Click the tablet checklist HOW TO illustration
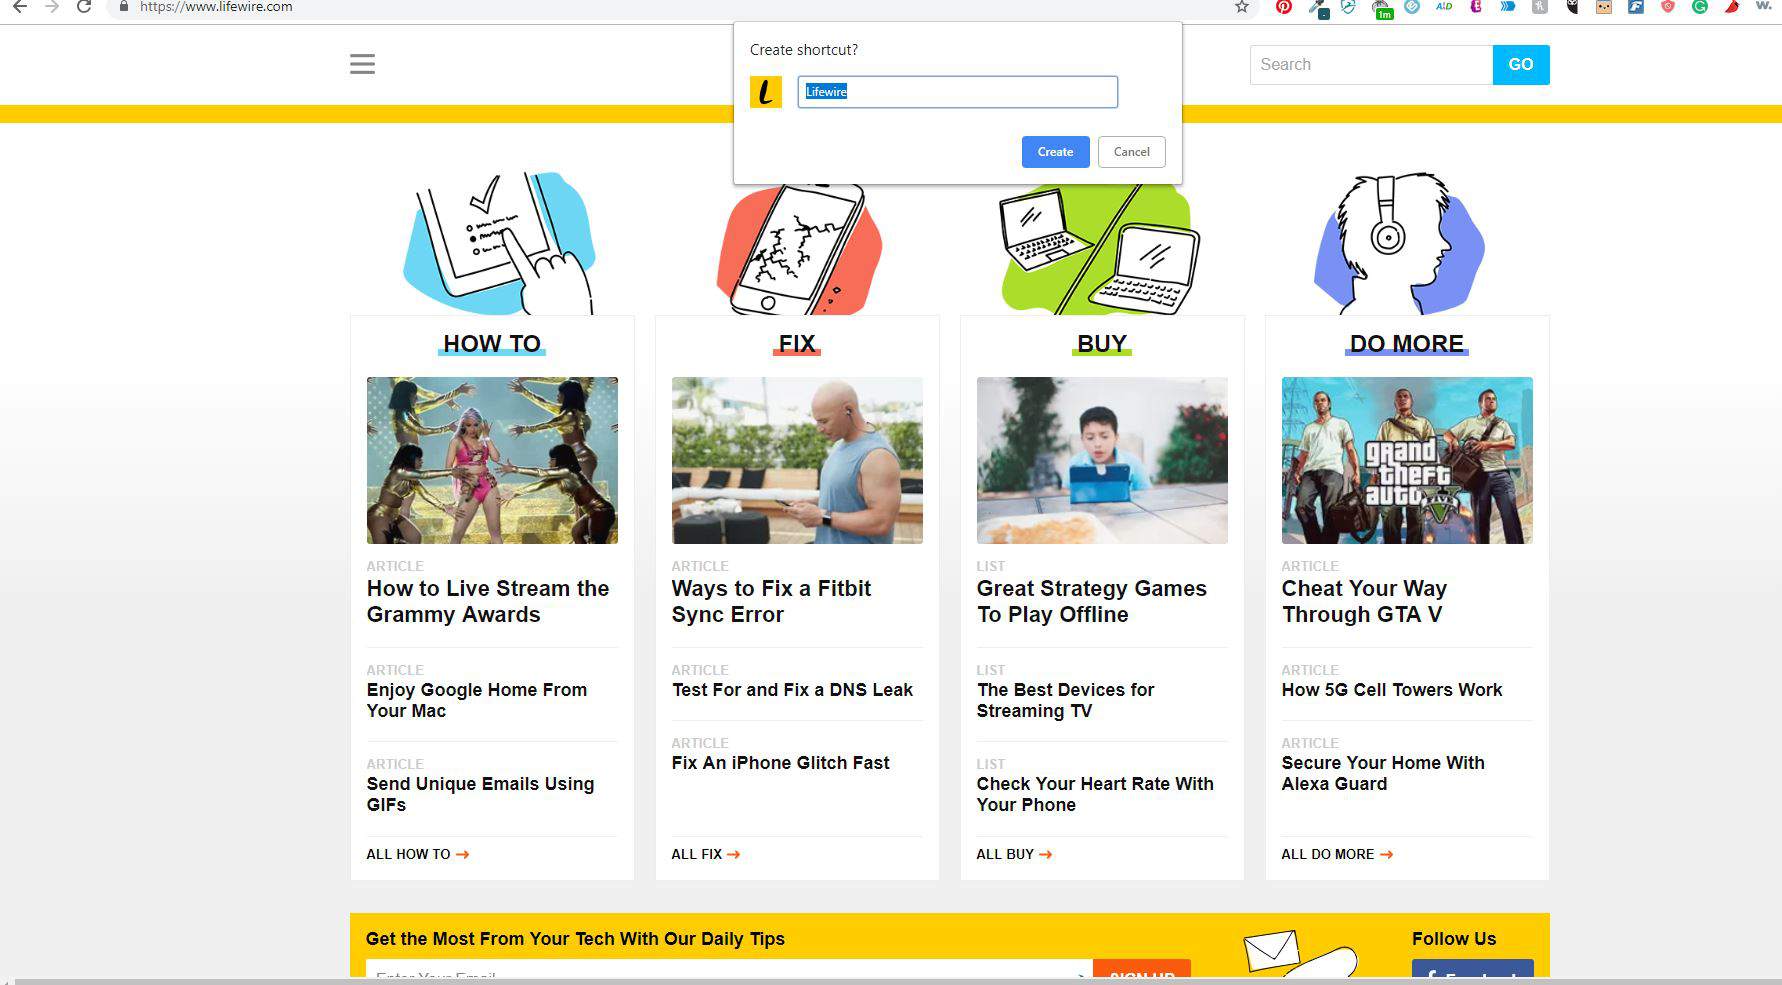This screenshot has width=1782, height=985. coord(499,243)
